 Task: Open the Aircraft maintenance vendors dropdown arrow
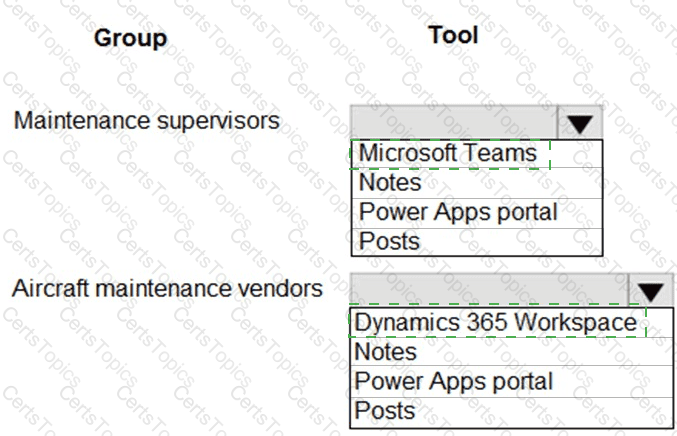click(x=651, y=291)
